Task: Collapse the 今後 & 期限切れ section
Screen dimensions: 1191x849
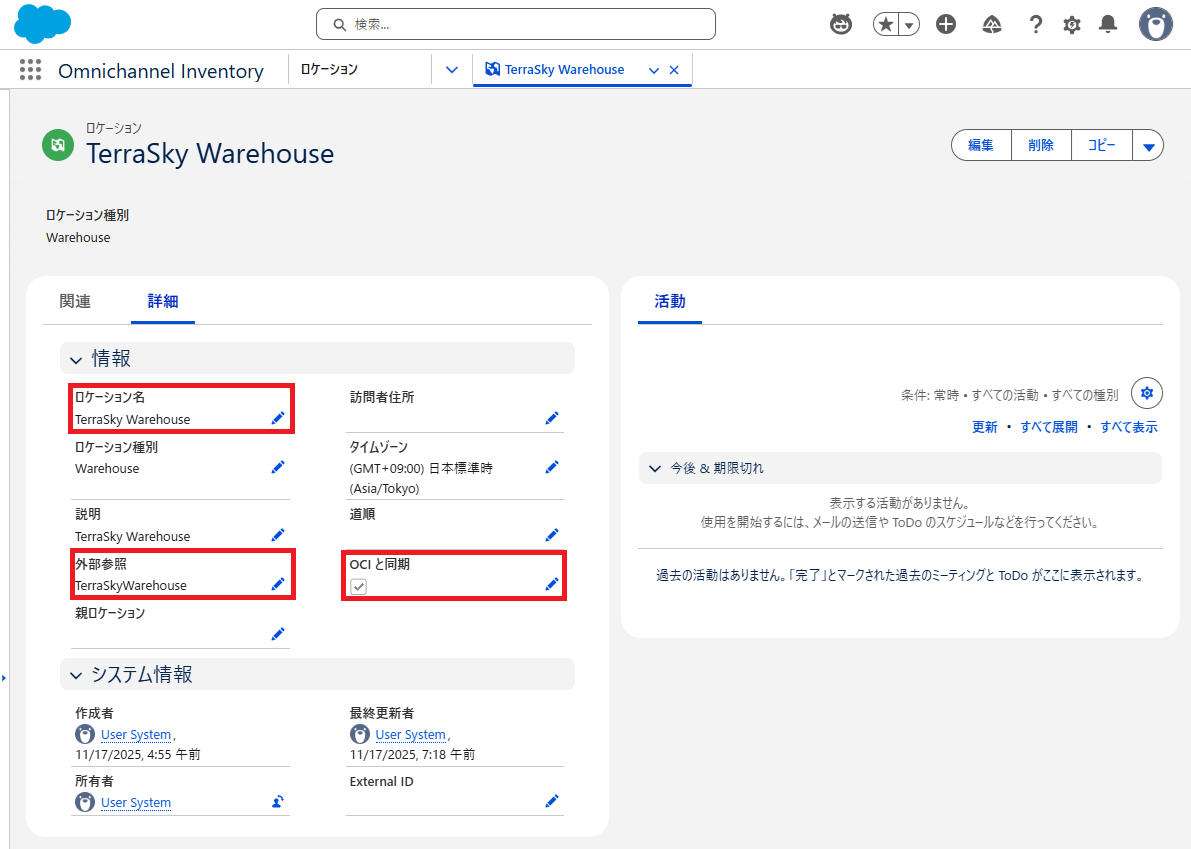Action: (655, 468)
